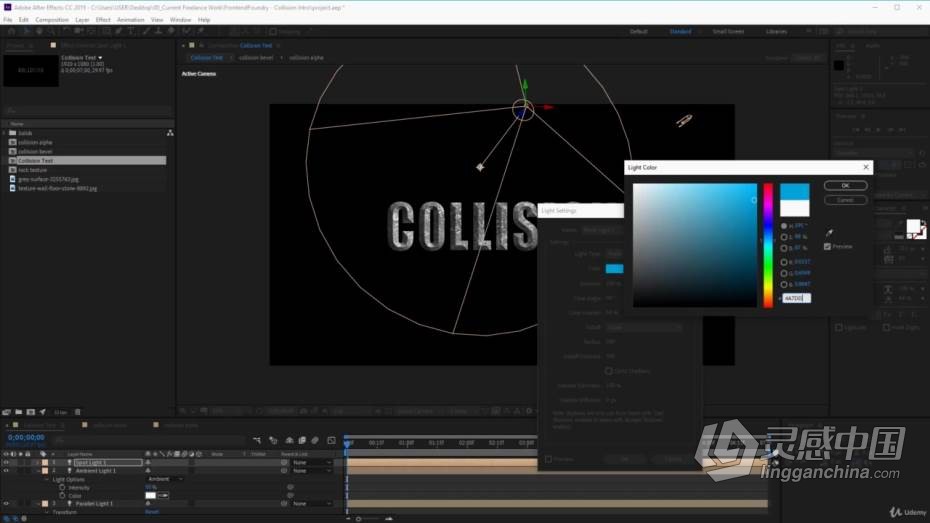The image size is (930, 523).
Task: Select the Hand tool in the toolbar
Action: pos(39,31)
